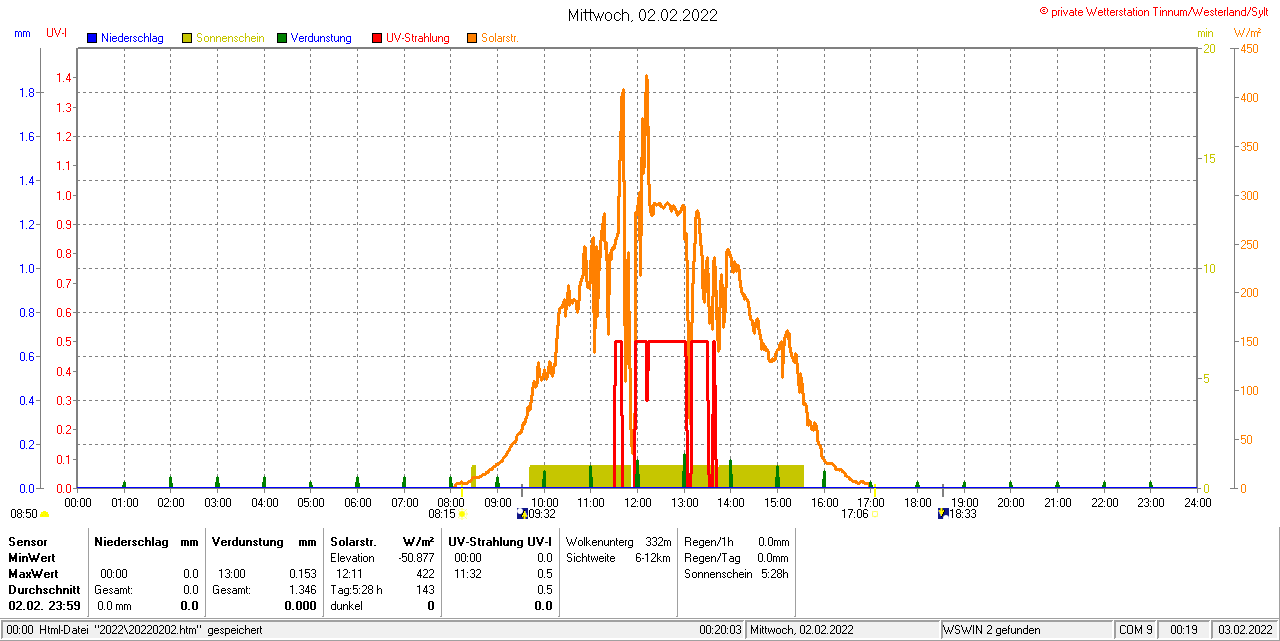Screen dimensions: 1280x641
Task: Click the UV-Strahlung UV-I column header in the table
Action: (x=500, y=541)
